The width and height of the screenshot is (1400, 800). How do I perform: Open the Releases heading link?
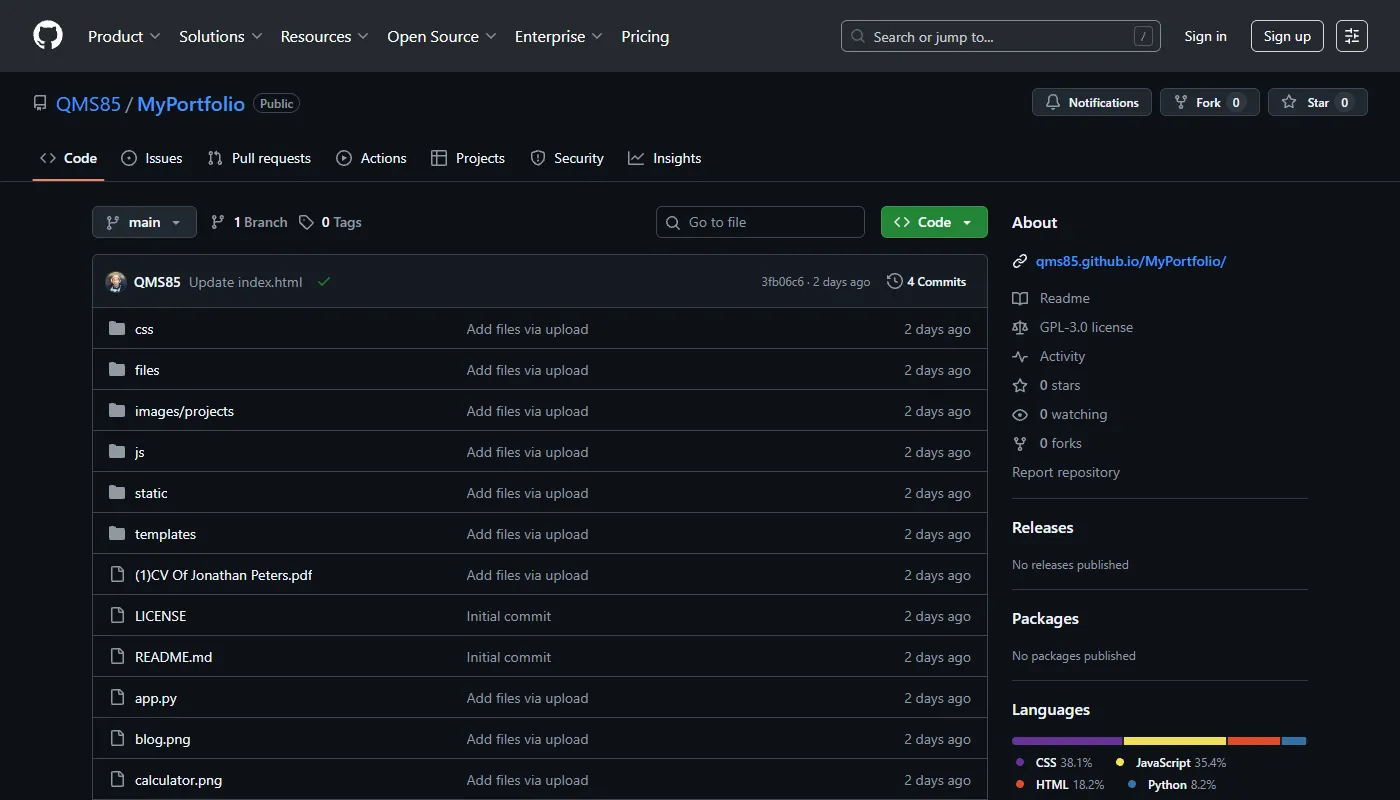point(1042,527)
